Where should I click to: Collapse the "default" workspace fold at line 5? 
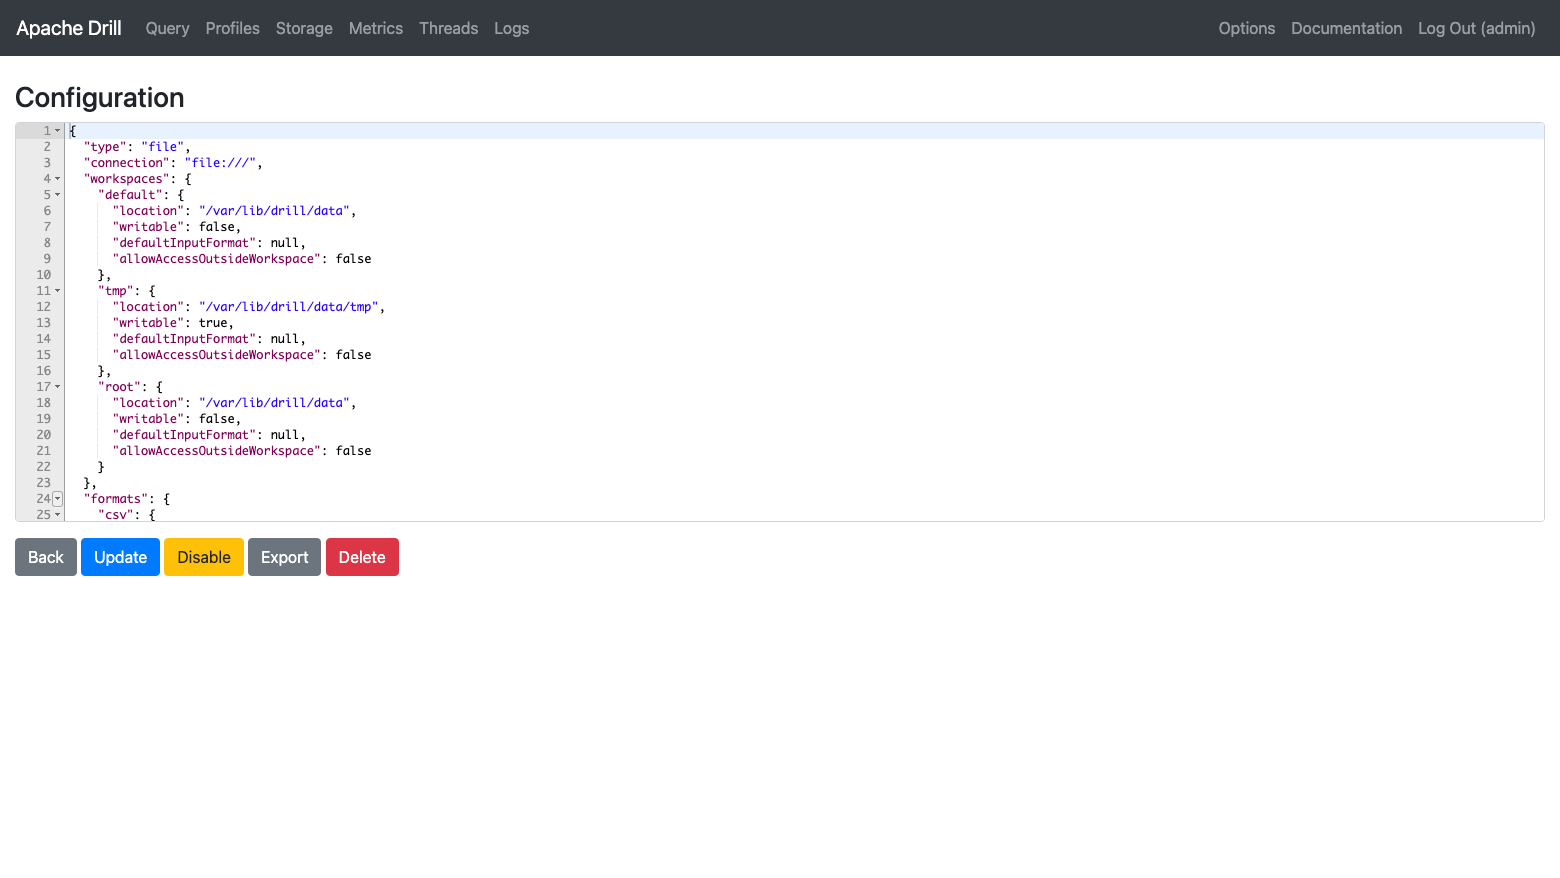coord(57,195)
